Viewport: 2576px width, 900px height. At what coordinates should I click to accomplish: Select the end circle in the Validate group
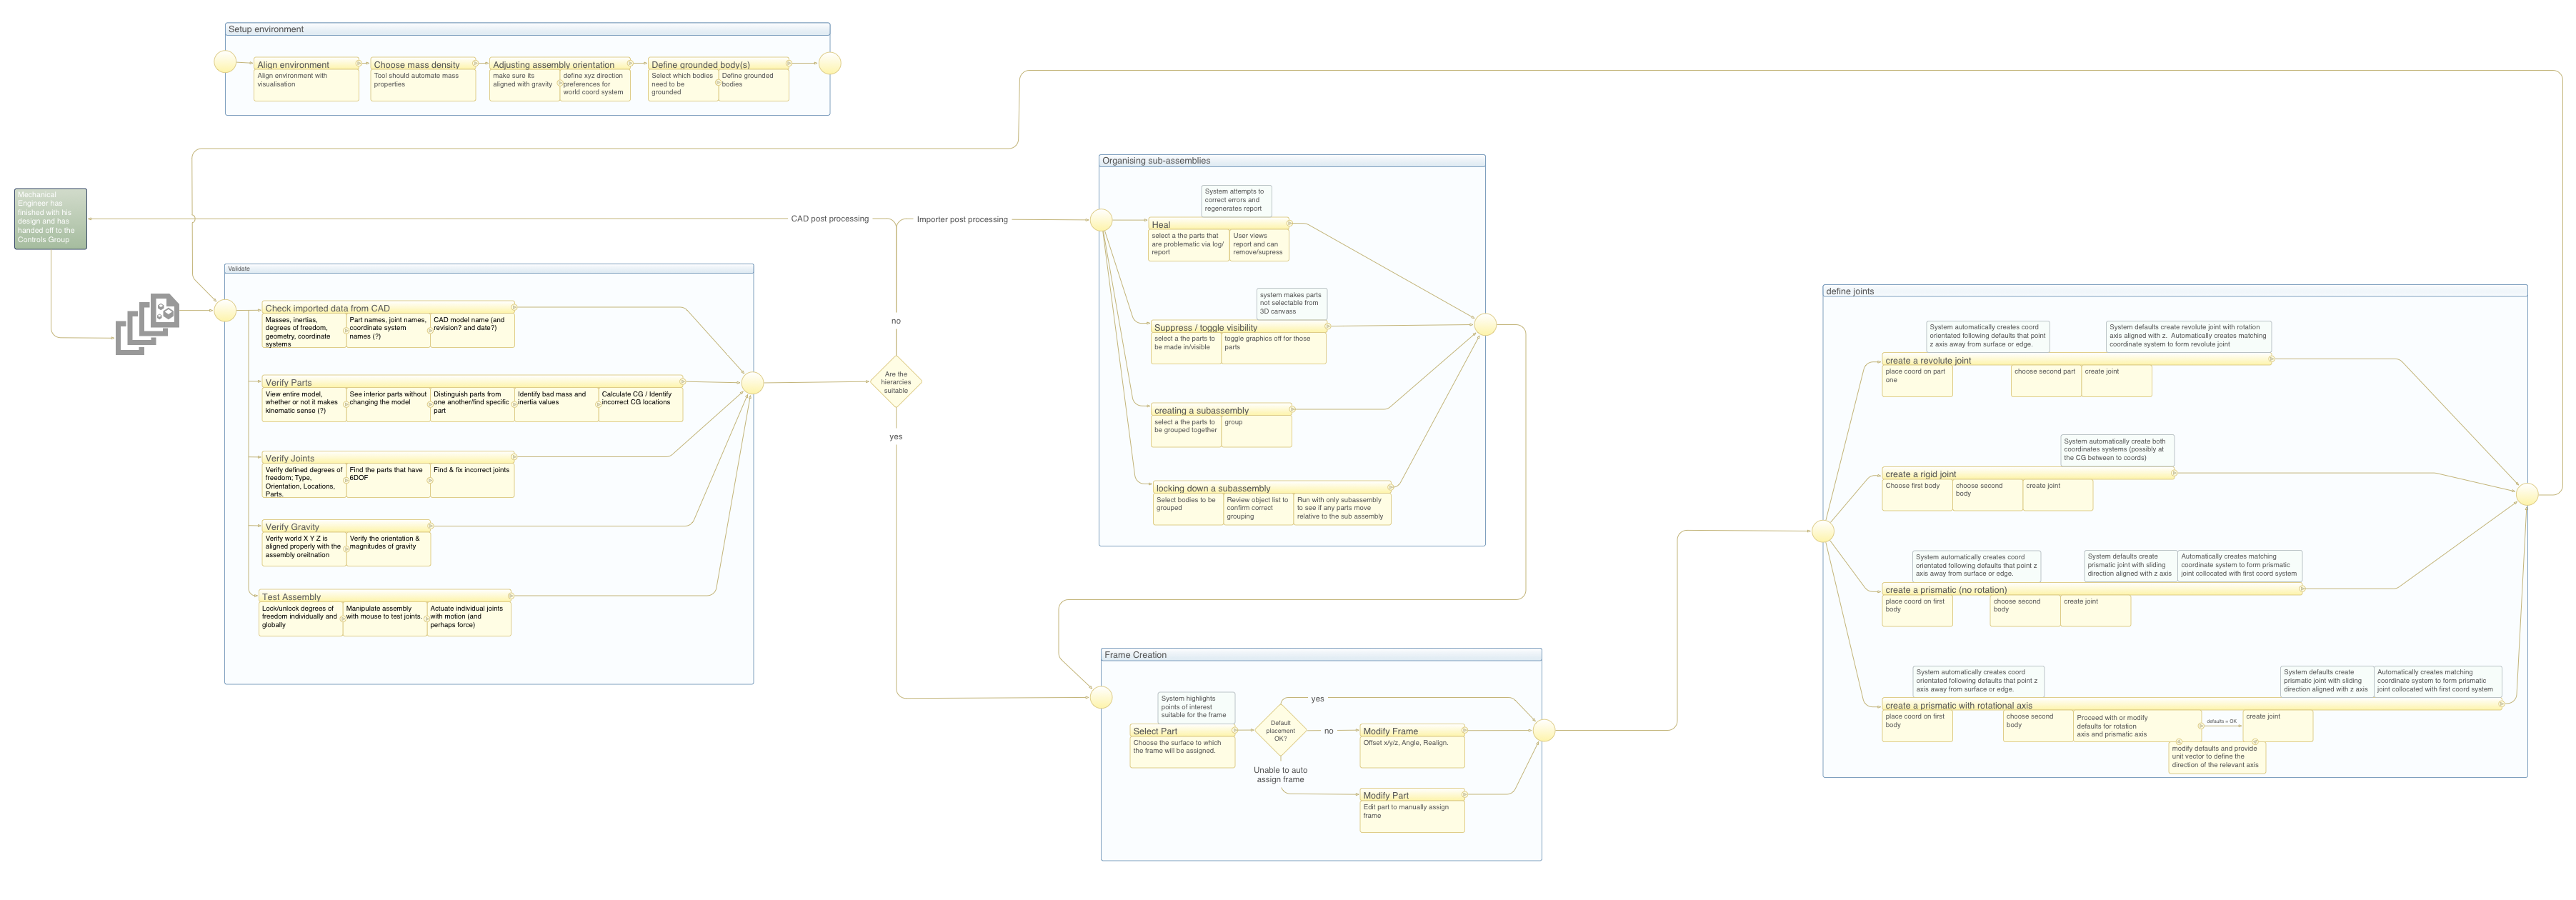click(752, 382)
